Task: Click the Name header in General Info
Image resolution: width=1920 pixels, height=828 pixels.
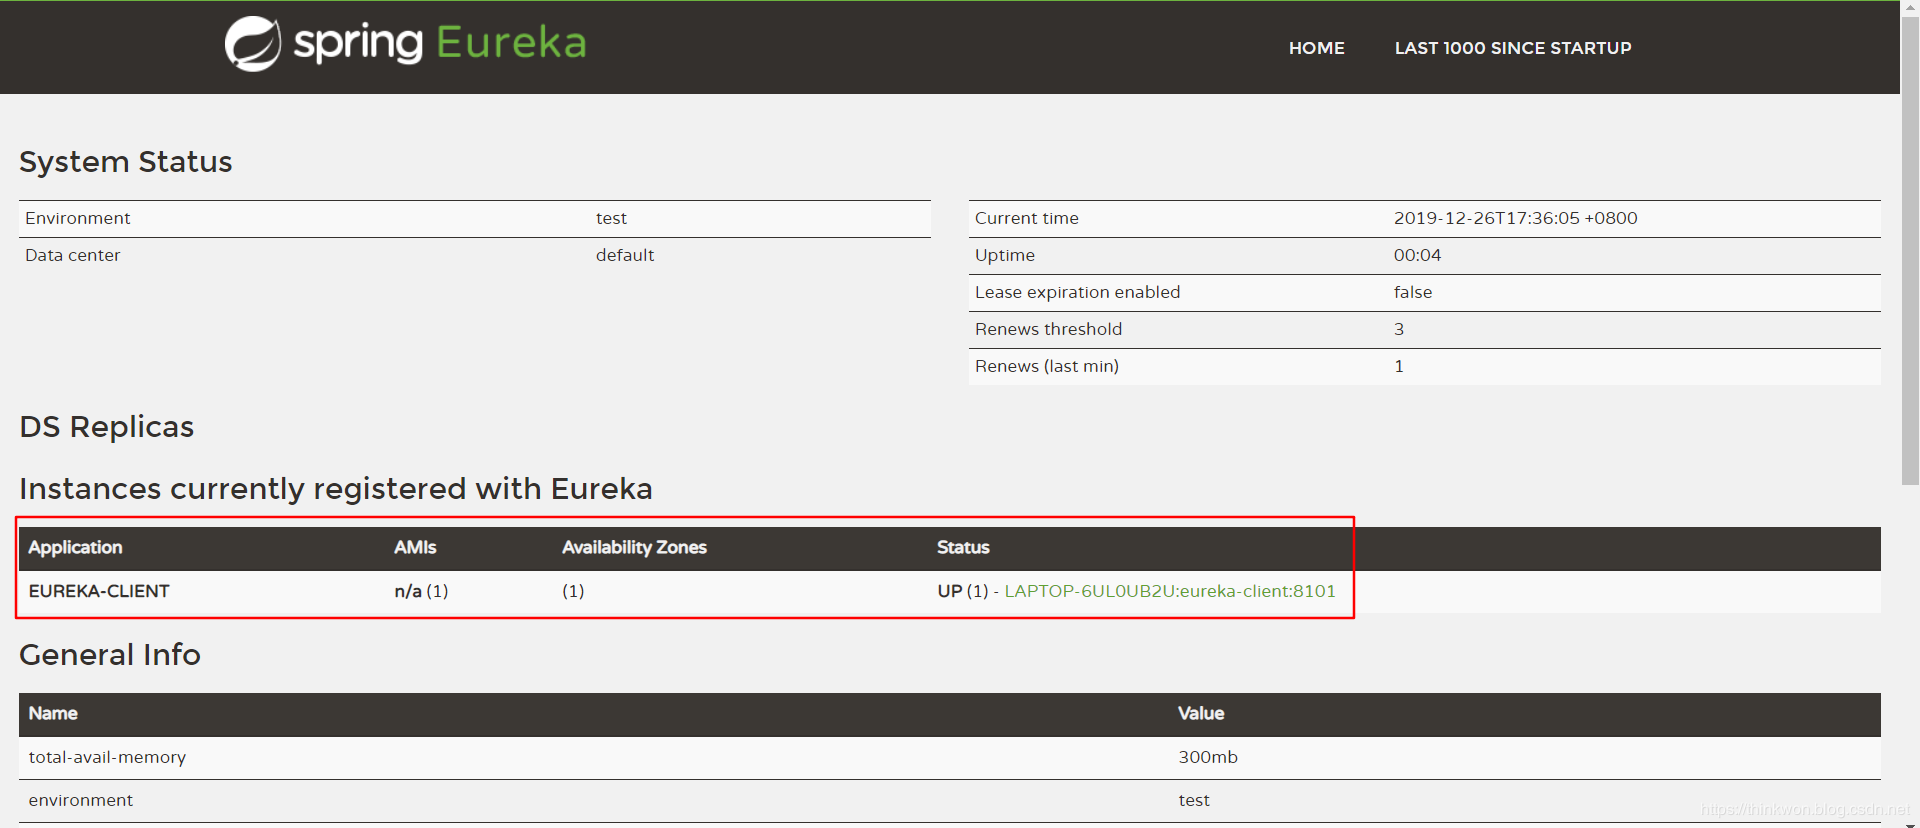Action: [53, 713]
